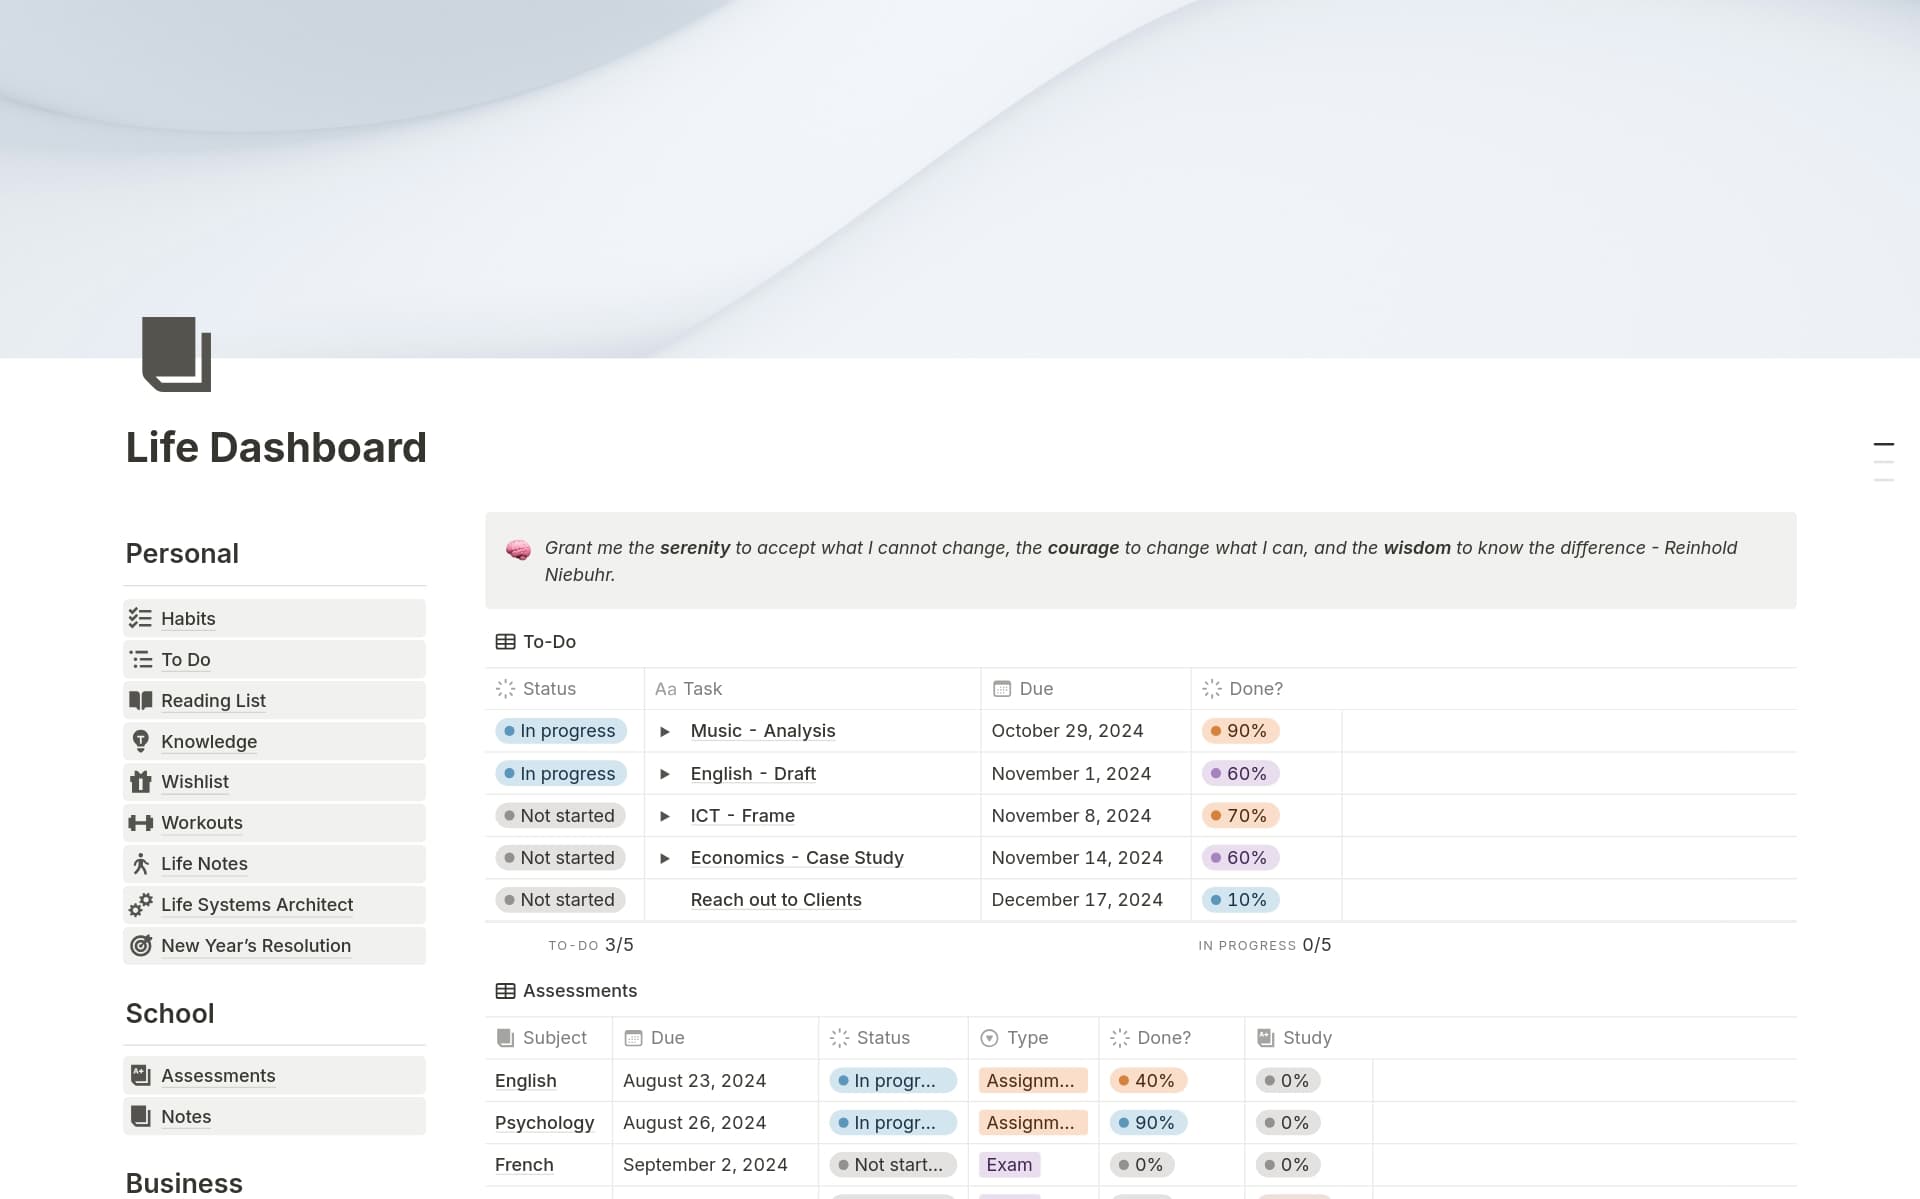The image size is (1920, 1199).
Task: Click the Knowledge lightbulb icon
Action: click(140, 741)
